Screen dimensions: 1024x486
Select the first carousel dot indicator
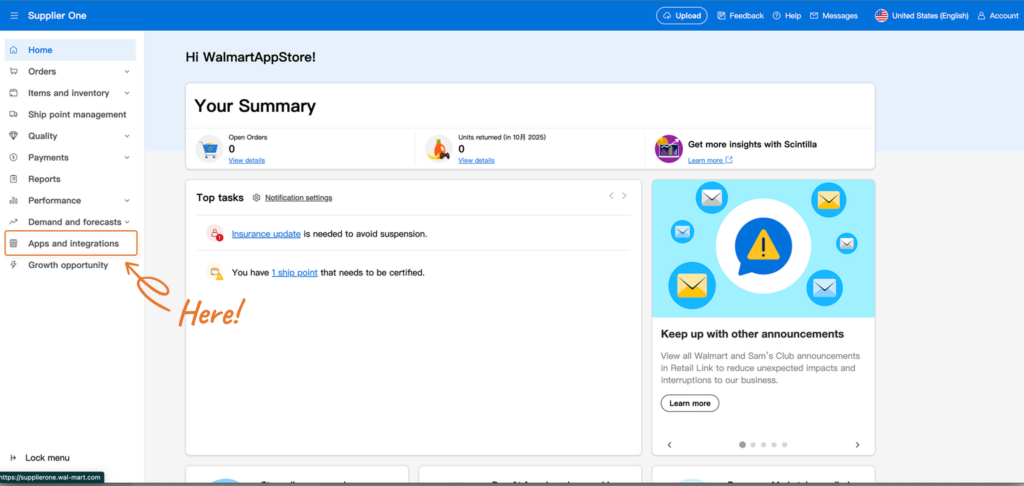click(743, 444)
